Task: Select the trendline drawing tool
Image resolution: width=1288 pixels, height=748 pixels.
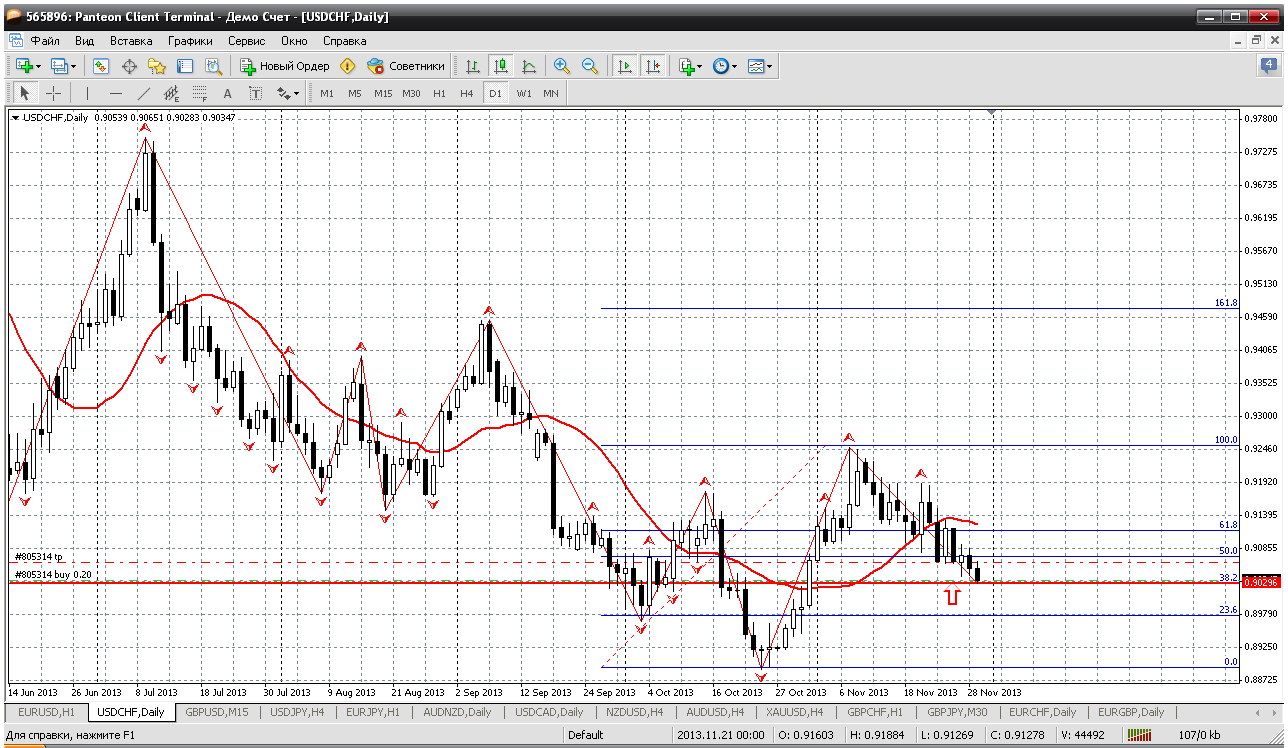Action: click(144, 93)
